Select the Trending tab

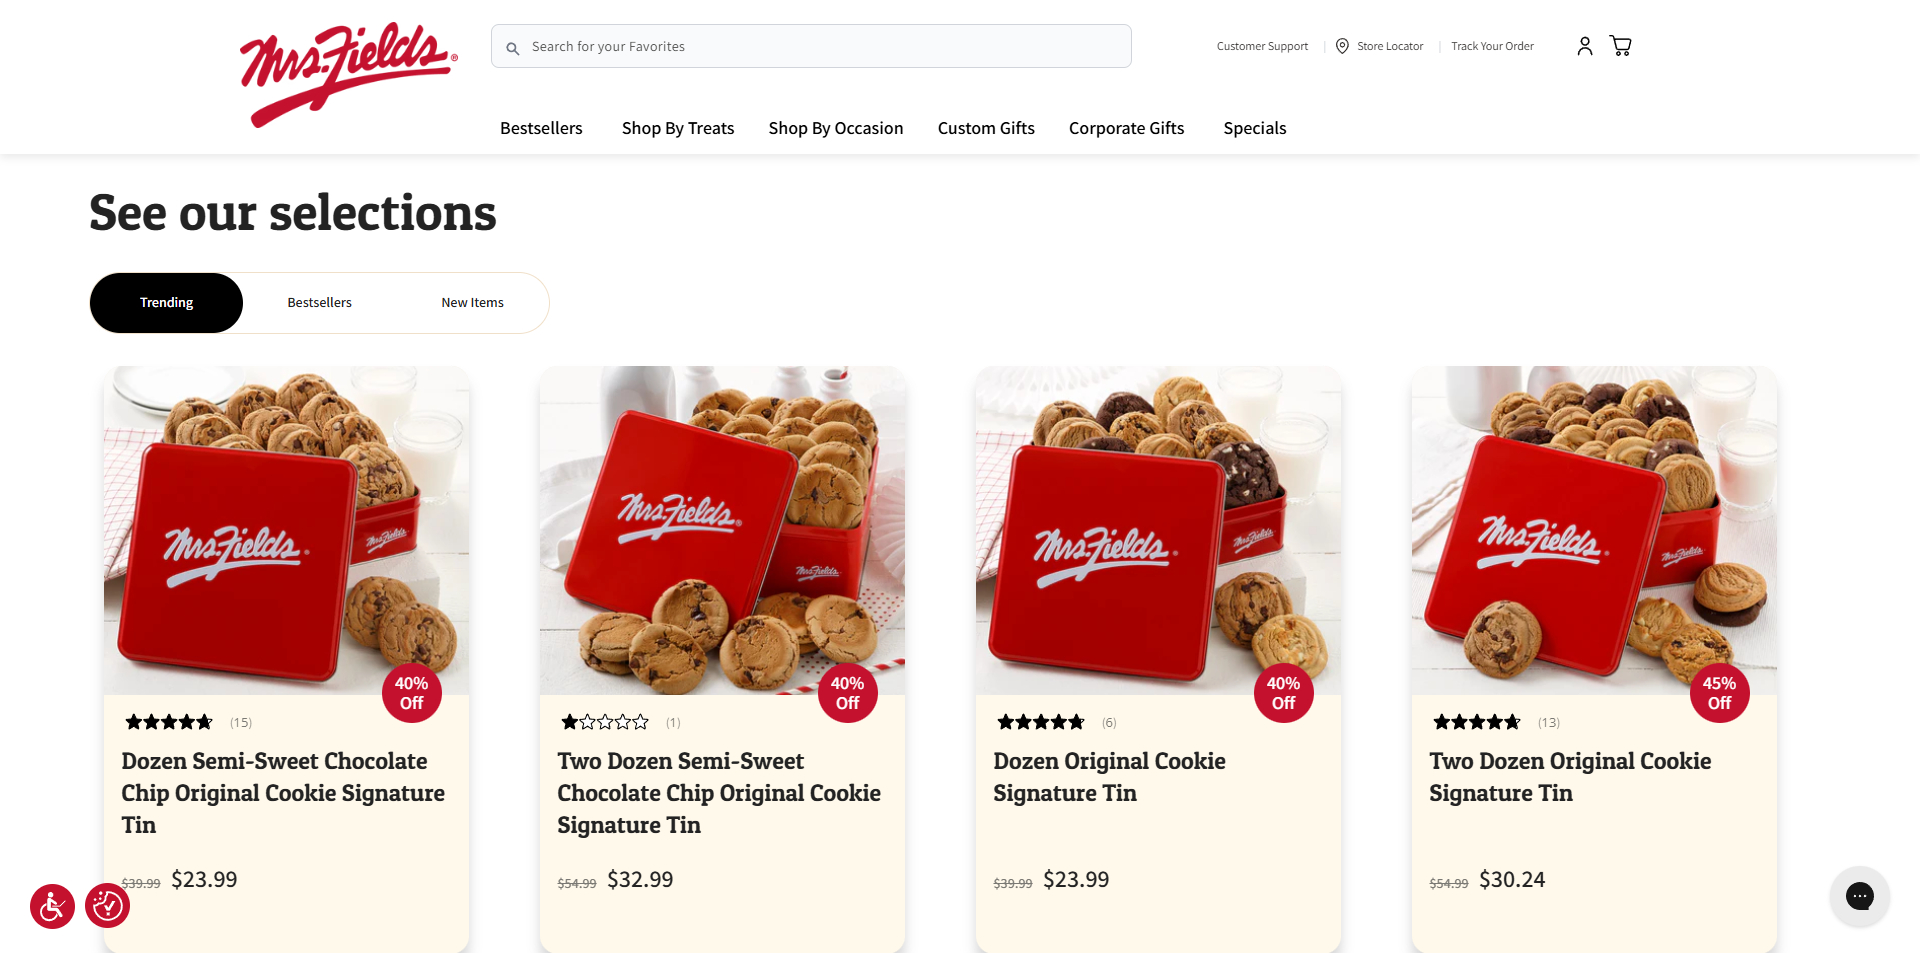pyautogui.click(x=166, y=303)
